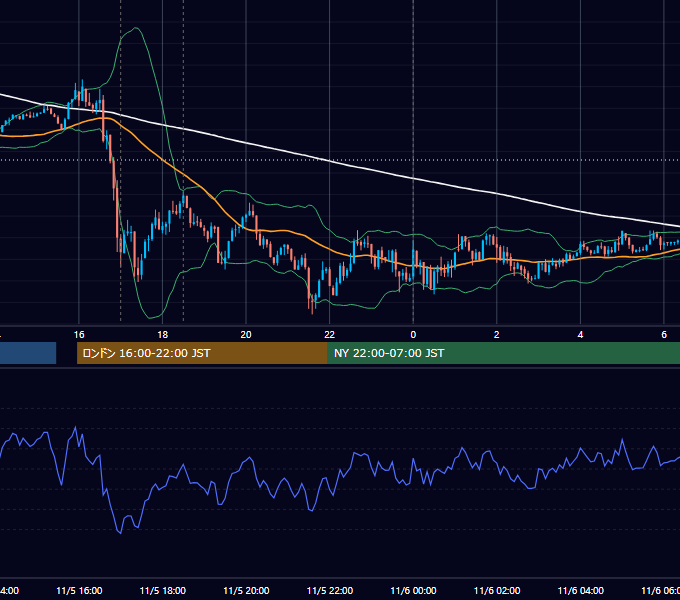
Task: Click the 11/5 16:00 date label
Action: coord(79,590)
